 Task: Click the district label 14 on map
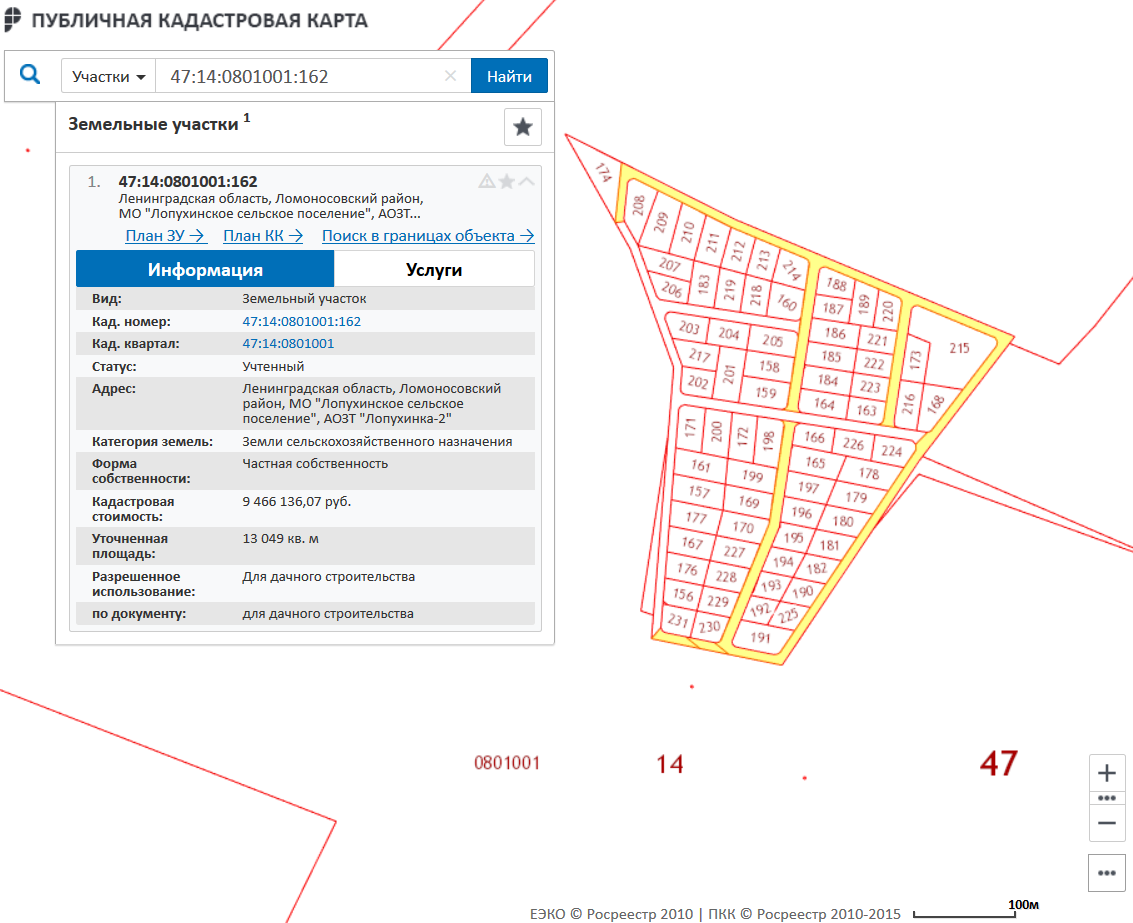670,765
